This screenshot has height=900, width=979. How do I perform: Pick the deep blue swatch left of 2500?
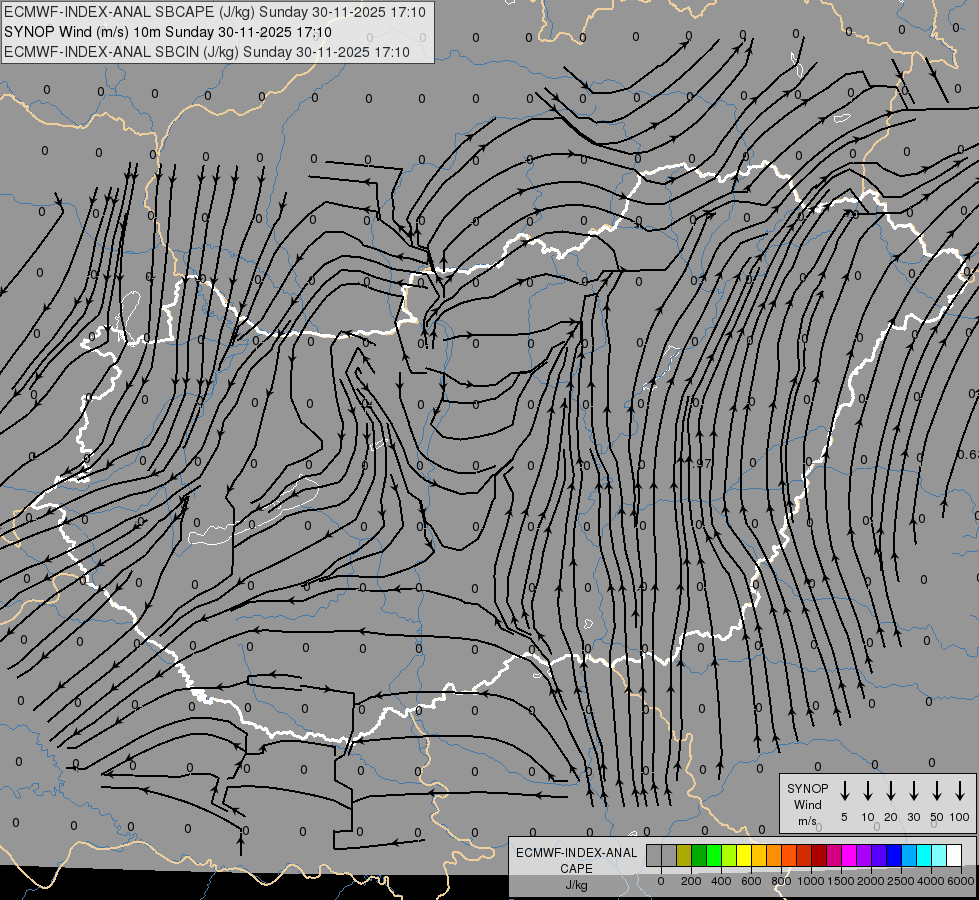(893, 855)
